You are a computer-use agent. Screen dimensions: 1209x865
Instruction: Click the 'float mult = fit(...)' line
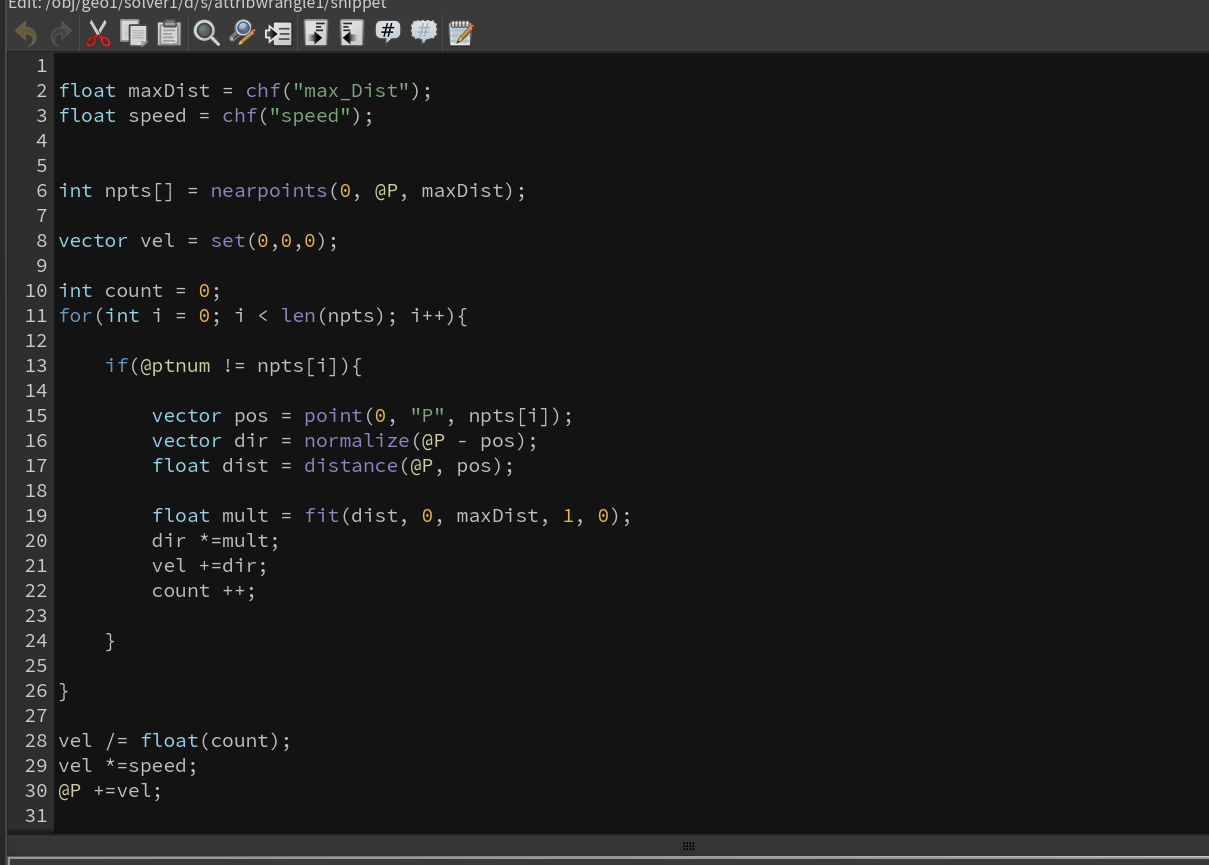392,516
